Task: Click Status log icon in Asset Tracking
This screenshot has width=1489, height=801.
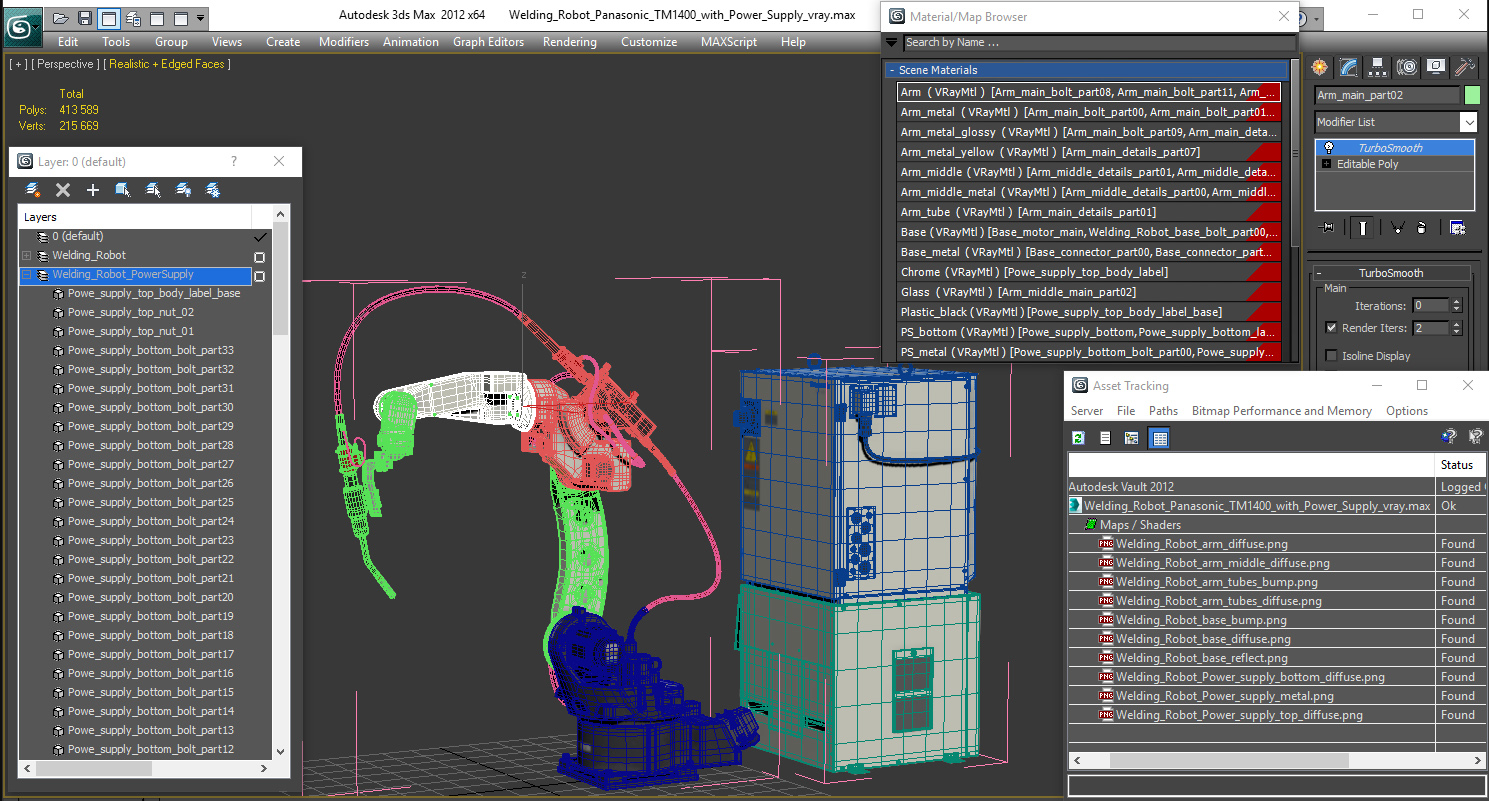Action: click(1105, 438)
